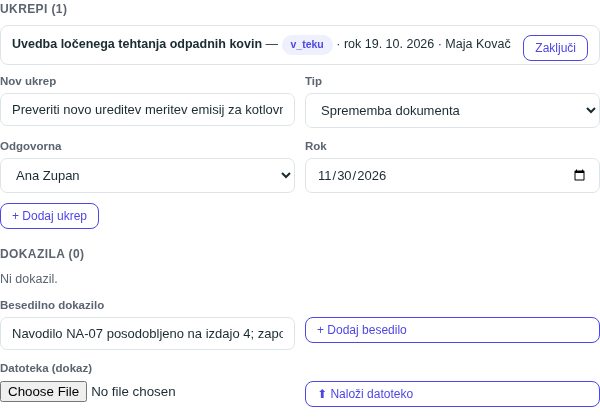Open the Tip dropdown showing Sprememba dokumenta
This screenshot has width=600, height=417.
(452, 111)
